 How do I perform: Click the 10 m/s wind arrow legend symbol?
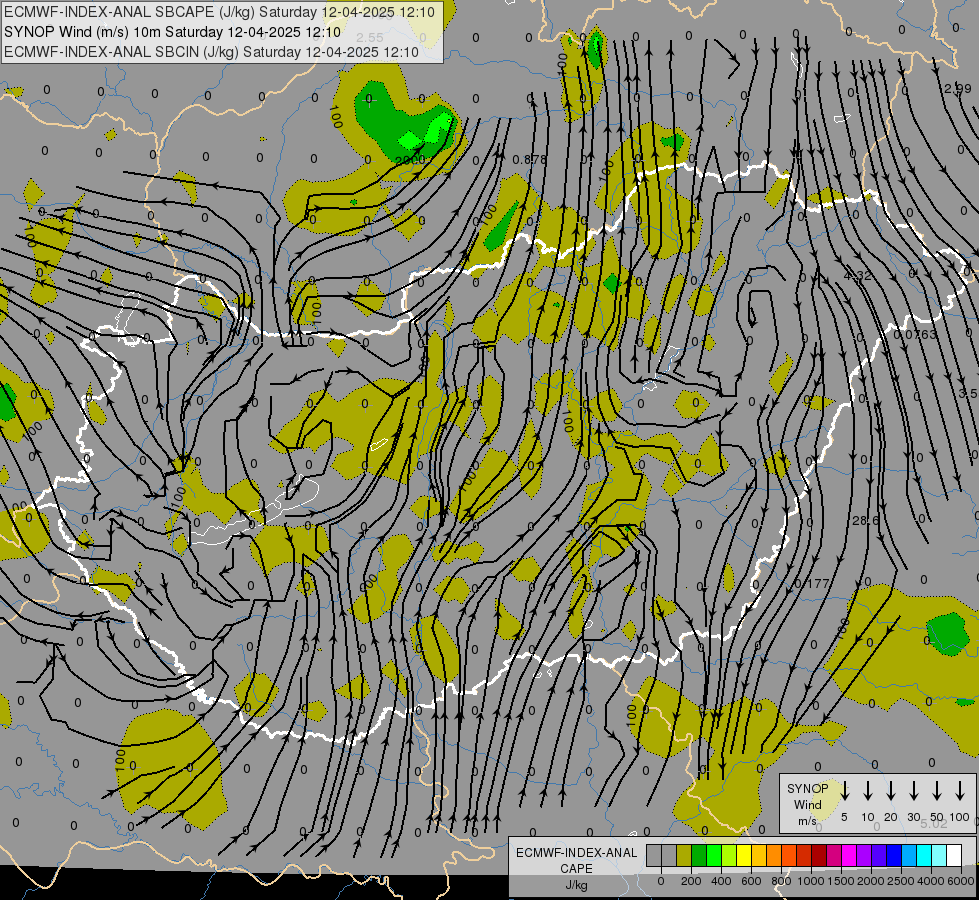(x=868, y=791)
